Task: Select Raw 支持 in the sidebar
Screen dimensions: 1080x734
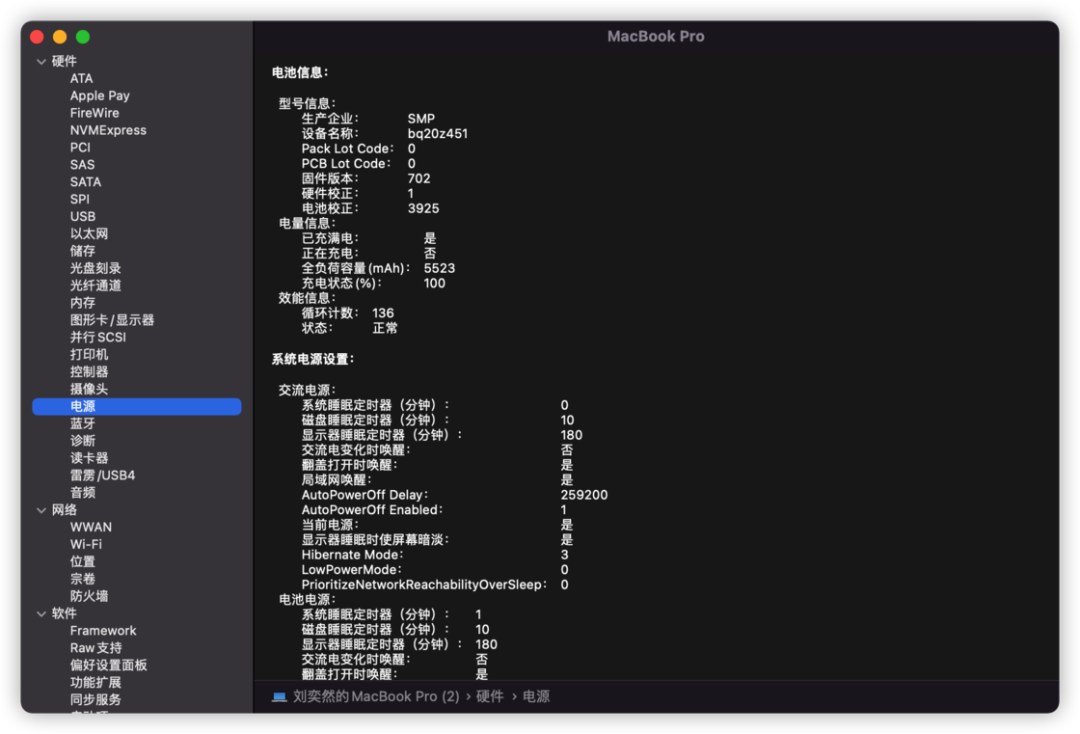Action: (x=96, y=647)
